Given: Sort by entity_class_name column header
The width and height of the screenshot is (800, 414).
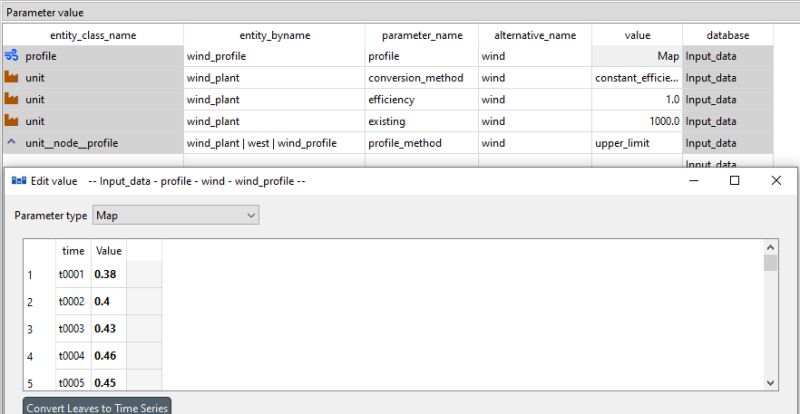Looking at the screenshot, I should (x=93, y=35).
